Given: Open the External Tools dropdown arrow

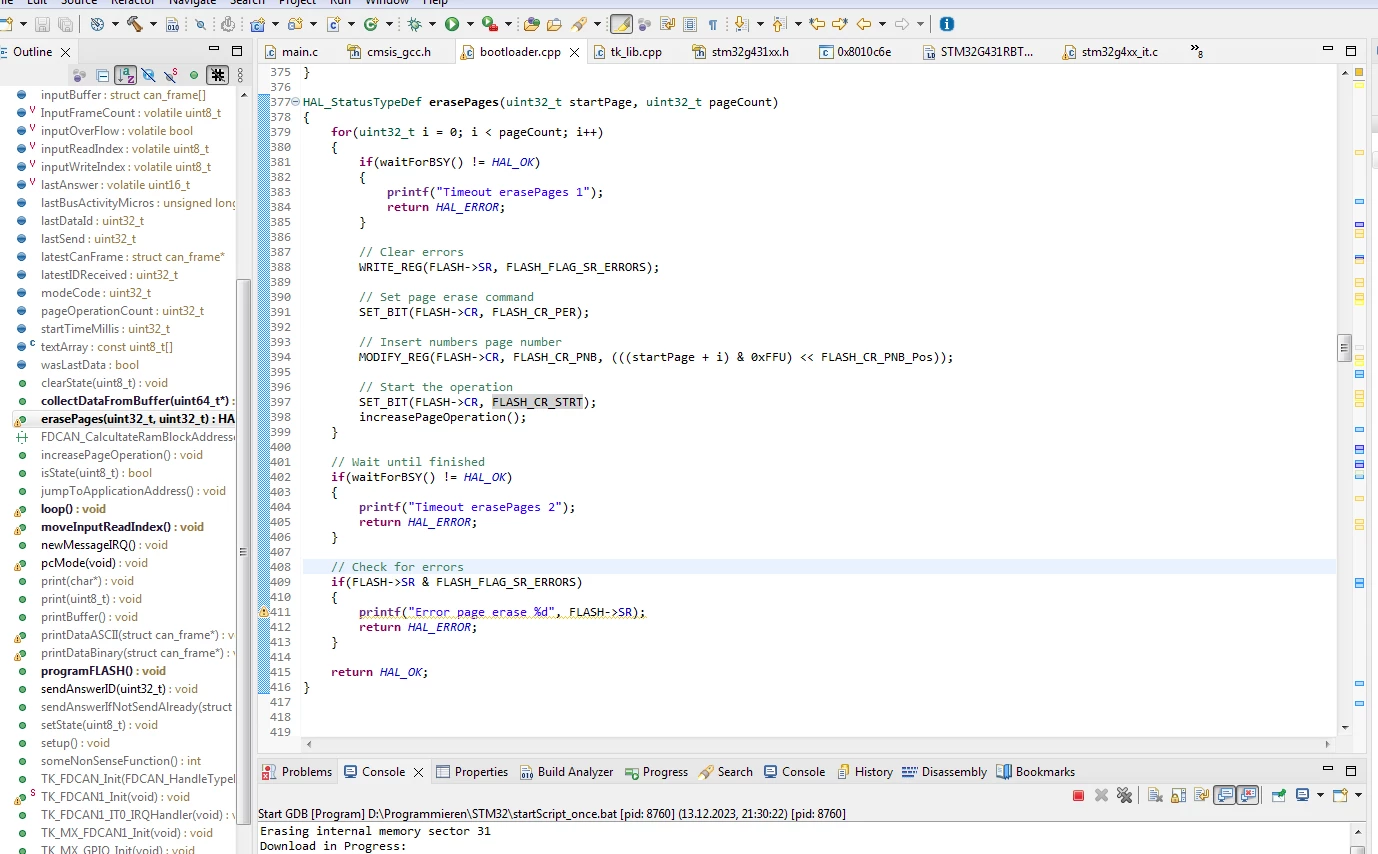Looking at the screenshot, I should coord(508,24).
